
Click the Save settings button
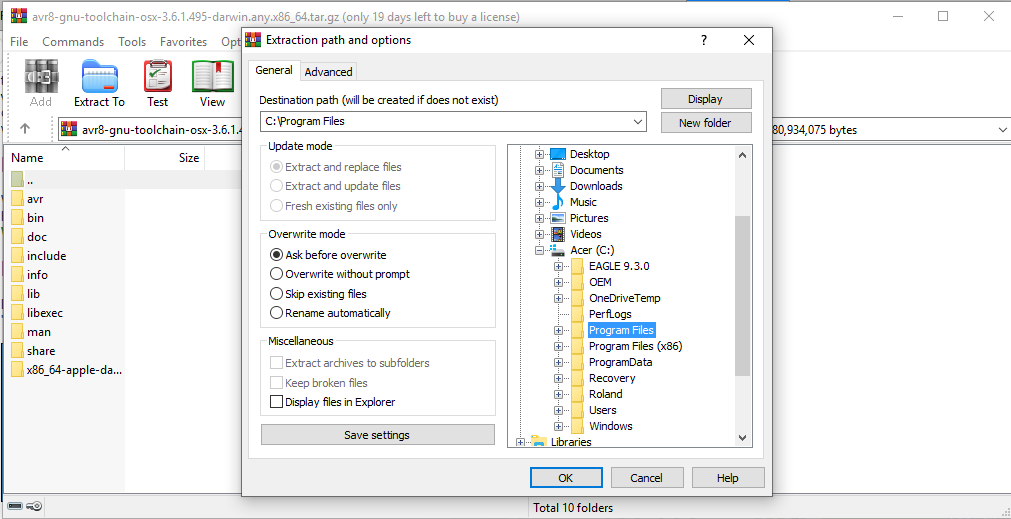tap(377, 435)
